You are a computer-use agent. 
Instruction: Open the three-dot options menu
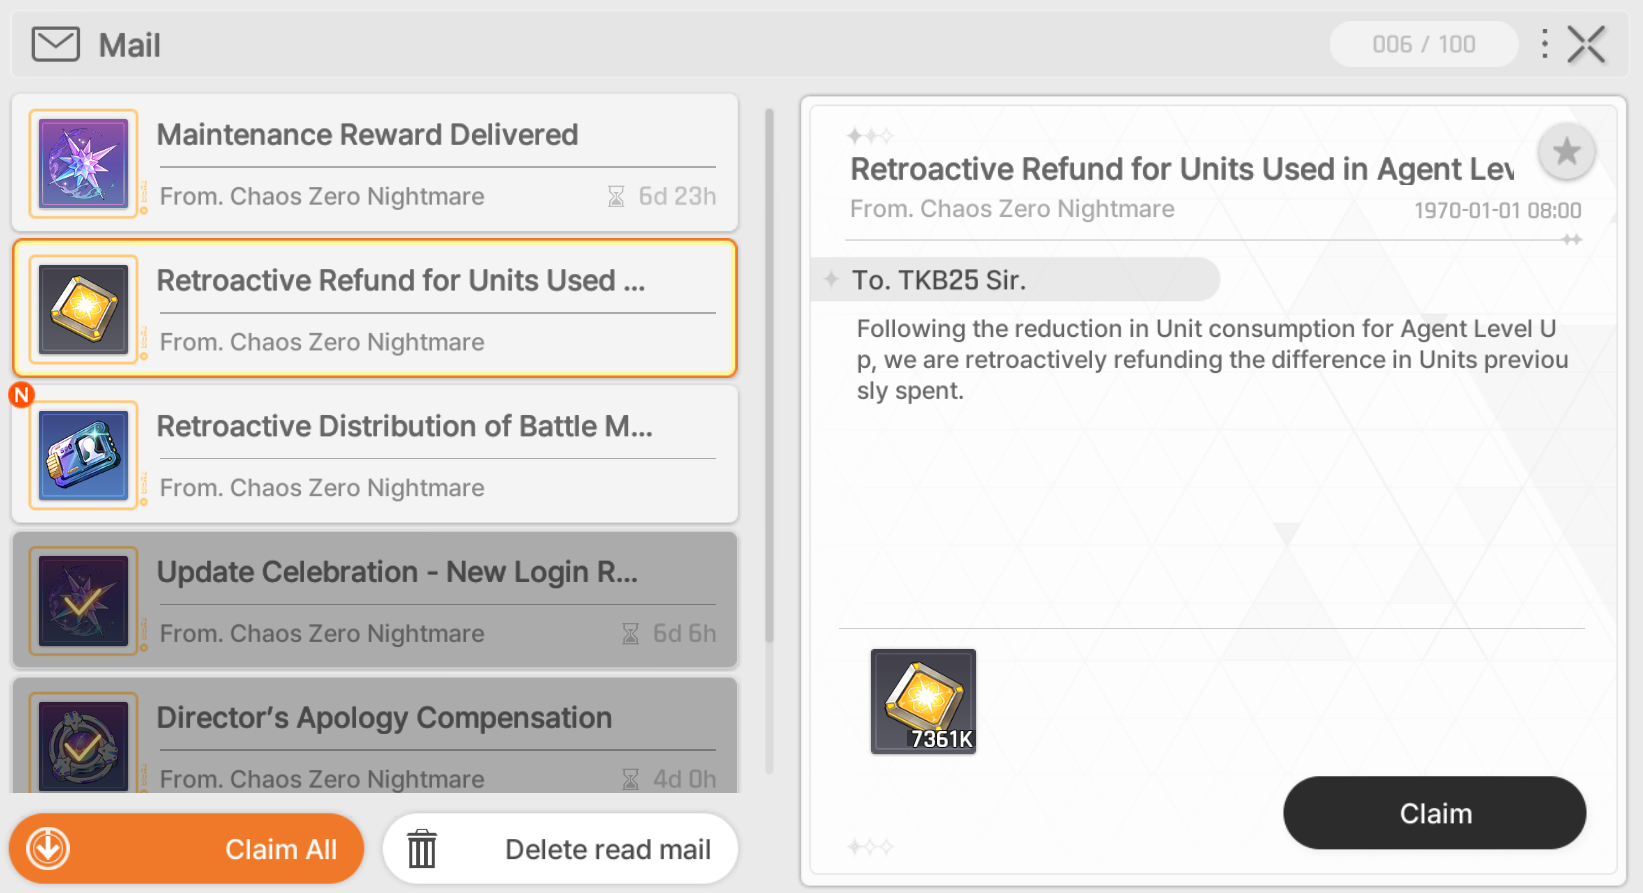point(1545,44)
